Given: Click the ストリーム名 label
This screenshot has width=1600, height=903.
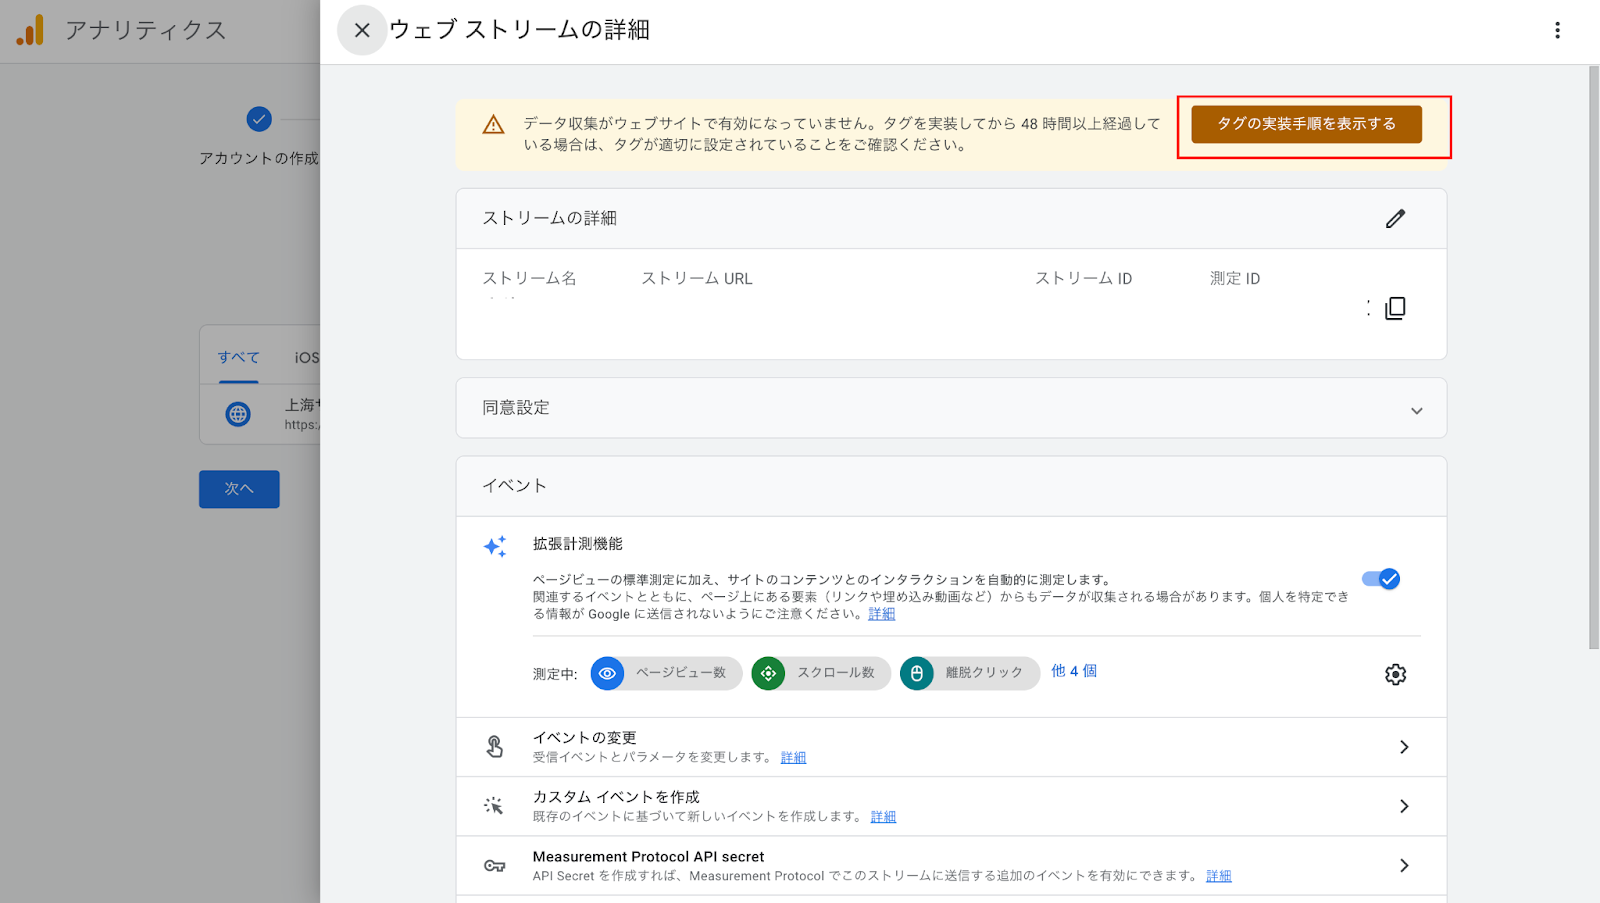Looking at the screenshot, I should (x=529, y=278).
